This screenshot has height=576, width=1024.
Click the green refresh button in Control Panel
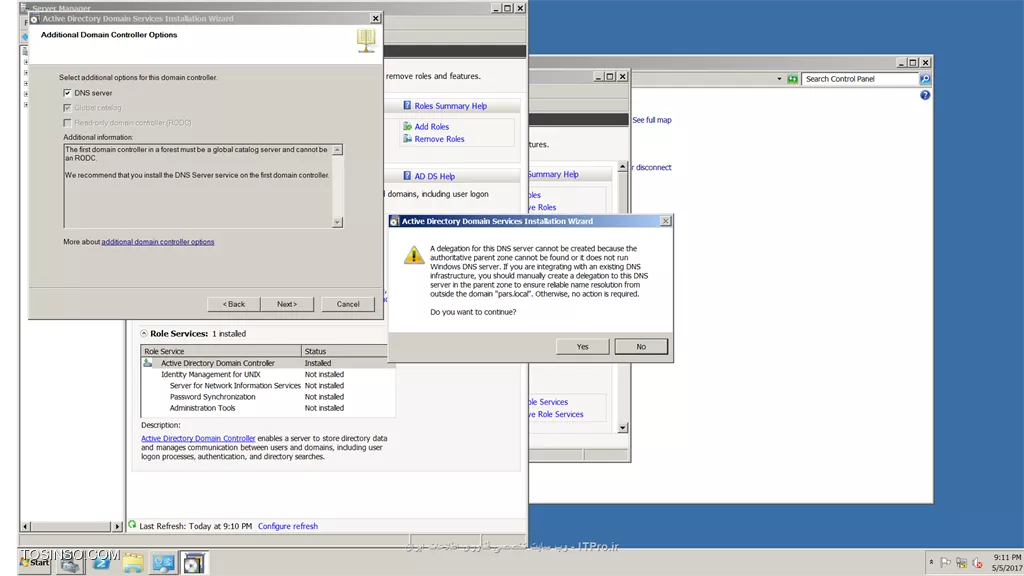pos(792,79)
